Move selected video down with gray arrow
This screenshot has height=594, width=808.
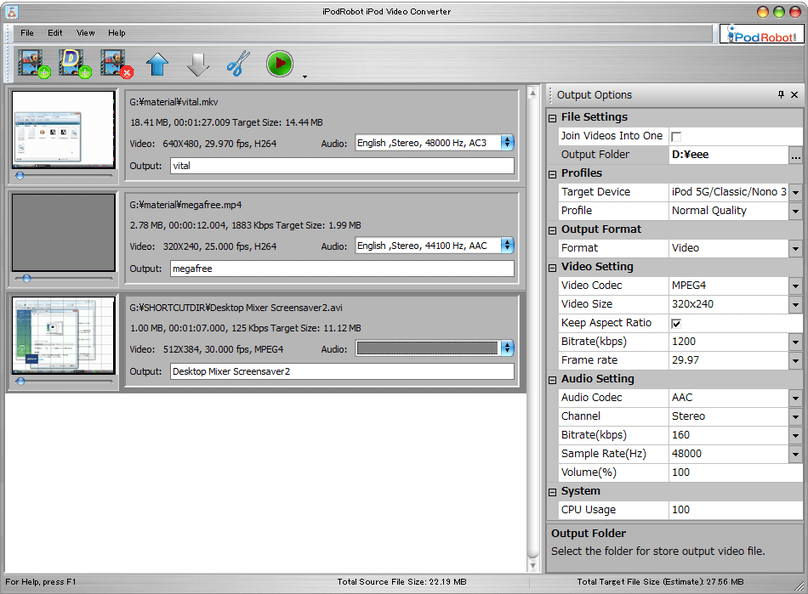(198, 64)
